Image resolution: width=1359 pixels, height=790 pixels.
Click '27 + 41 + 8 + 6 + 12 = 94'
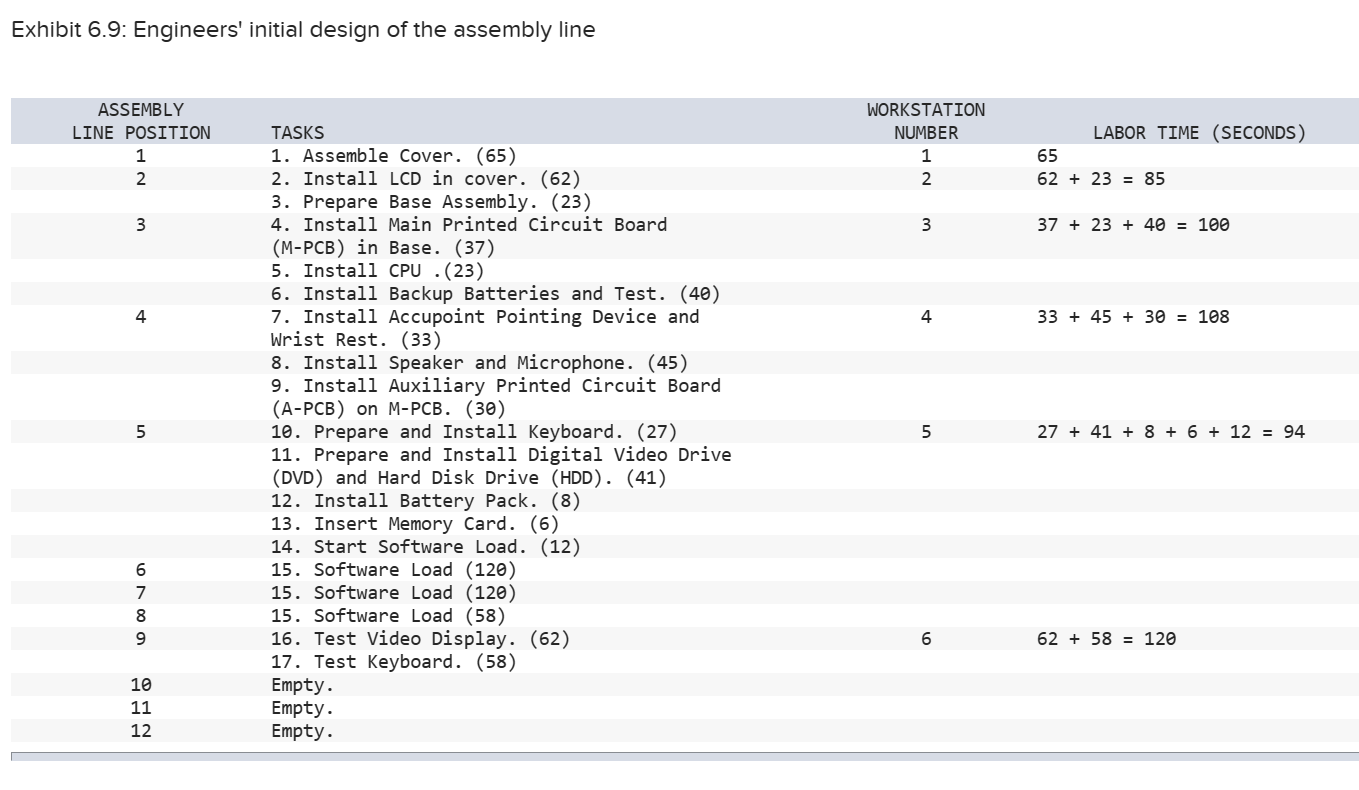click(1171, 432)
